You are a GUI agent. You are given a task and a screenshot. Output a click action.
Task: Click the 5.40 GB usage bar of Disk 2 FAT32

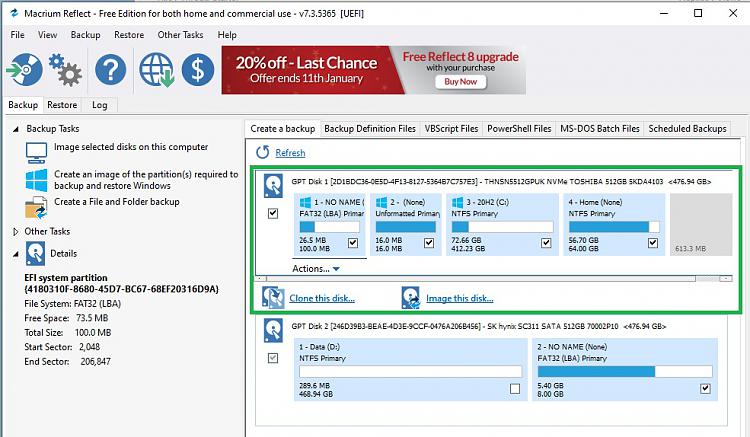(625, 371)
